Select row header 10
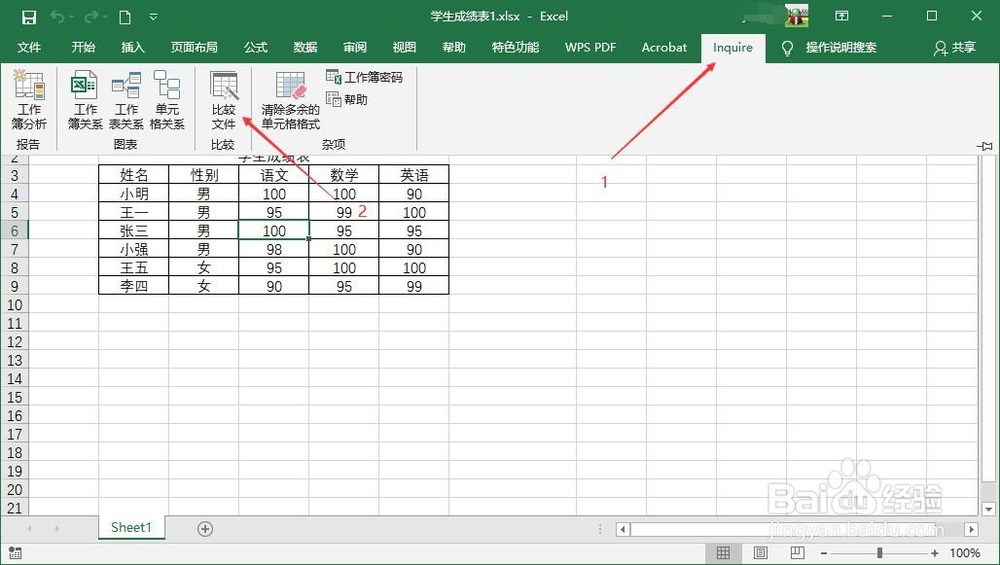Viewport: 1000px width, 565px height. 14,305
